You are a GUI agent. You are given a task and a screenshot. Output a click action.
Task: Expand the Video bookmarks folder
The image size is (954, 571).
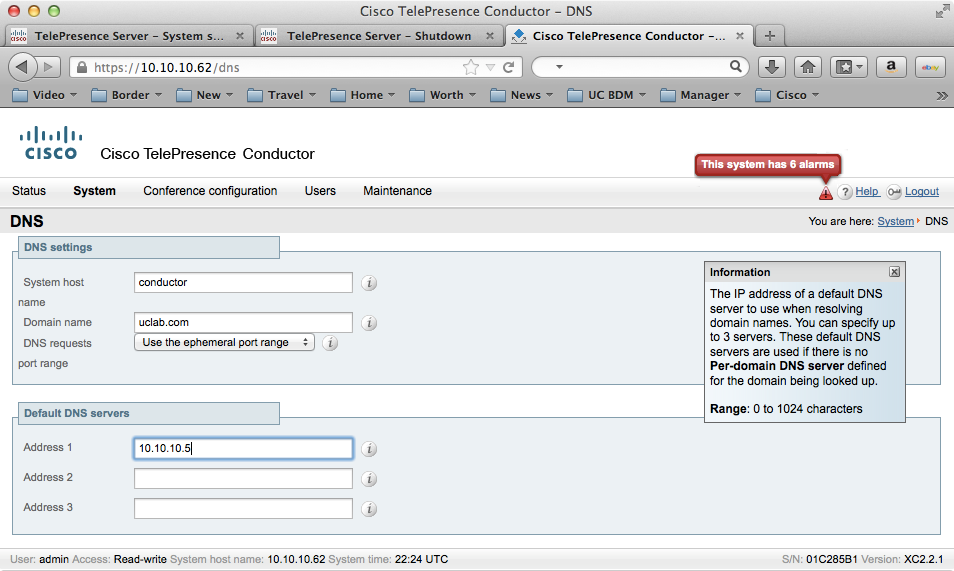45,95
